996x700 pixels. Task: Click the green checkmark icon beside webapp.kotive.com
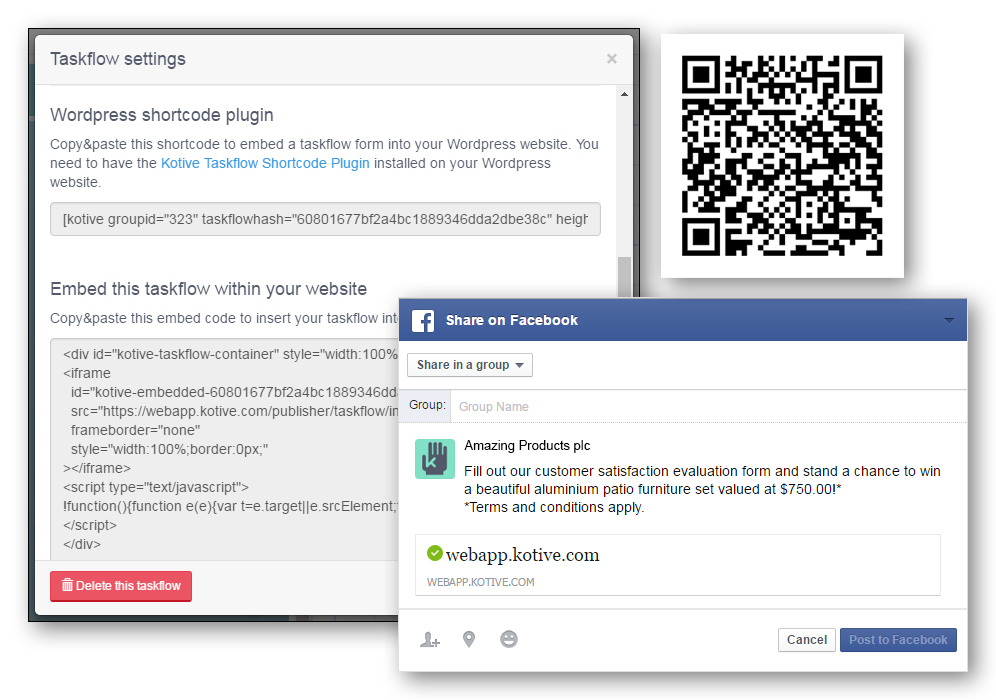(x=434, y=553)
